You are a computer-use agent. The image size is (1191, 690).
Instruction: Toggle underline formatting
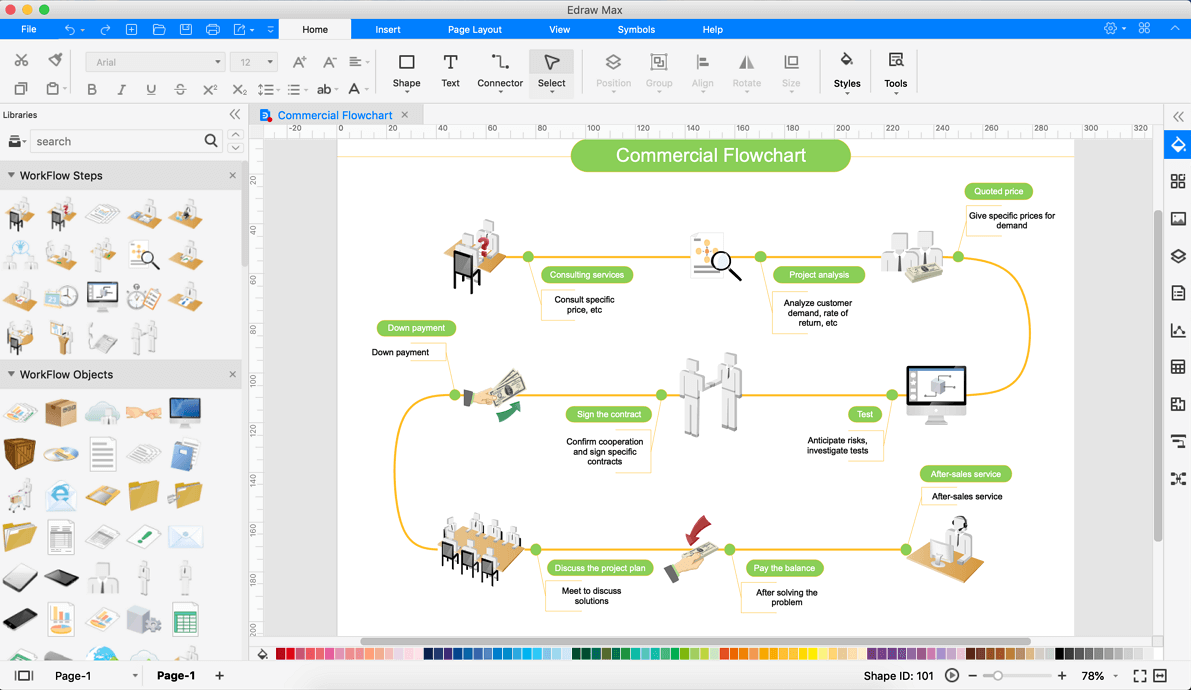149,89
